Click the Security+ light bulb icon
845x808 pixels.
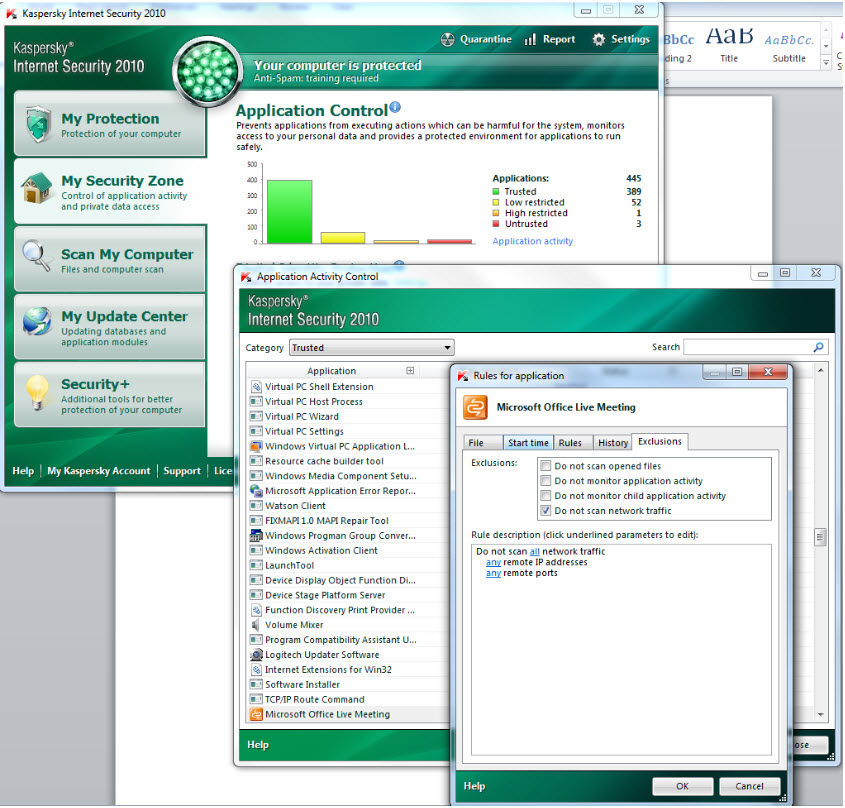(x=38, y=391)
